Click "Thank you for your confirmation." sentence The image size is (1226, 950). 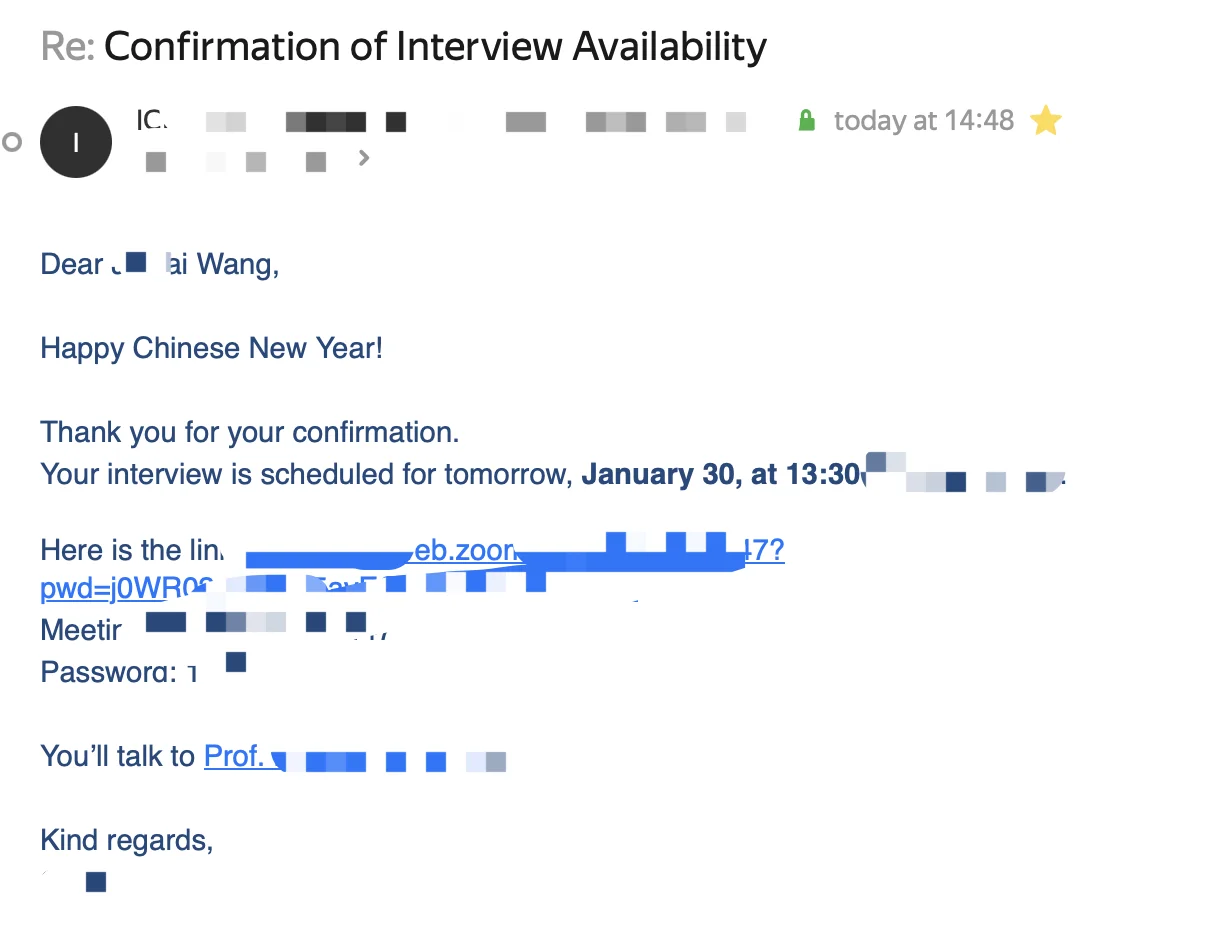click(250, 433)
